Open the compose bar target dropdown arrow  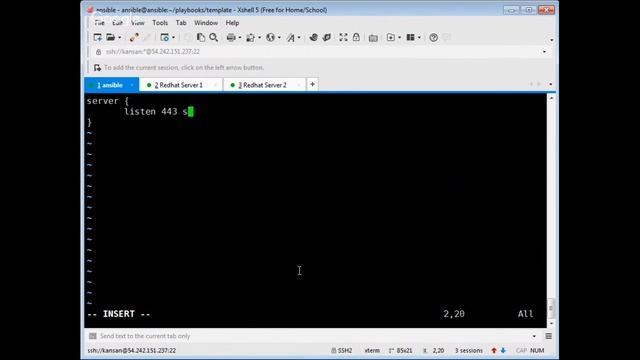[534, 336]
